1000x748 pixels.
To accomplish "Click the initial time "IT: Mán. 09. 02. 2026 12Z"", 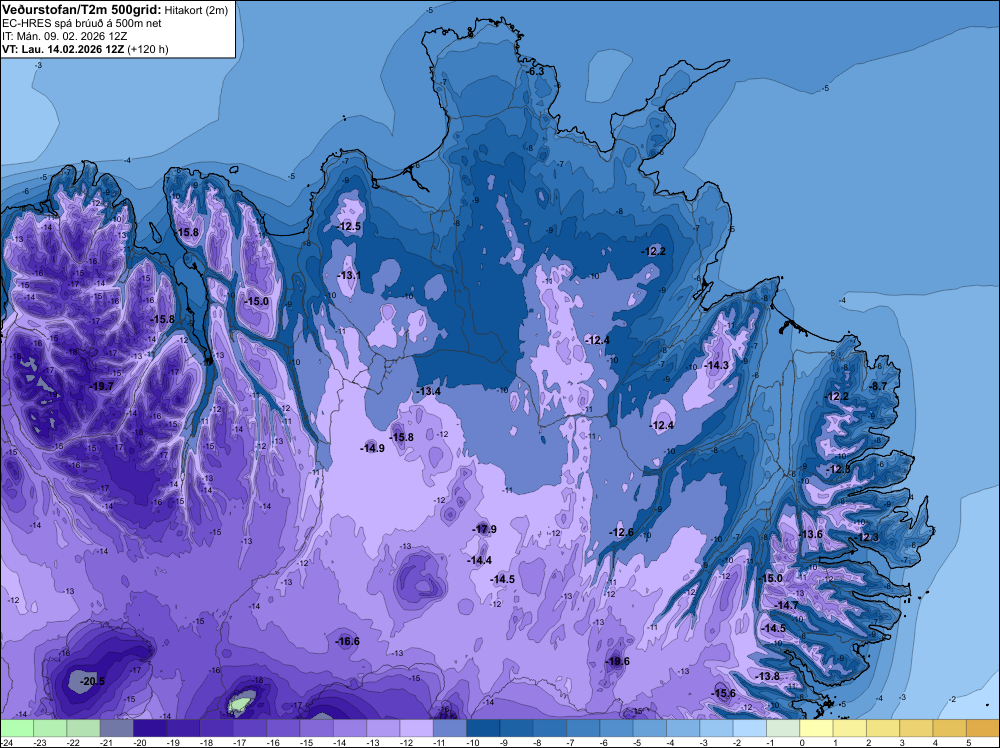I will [x=64, y=36].
